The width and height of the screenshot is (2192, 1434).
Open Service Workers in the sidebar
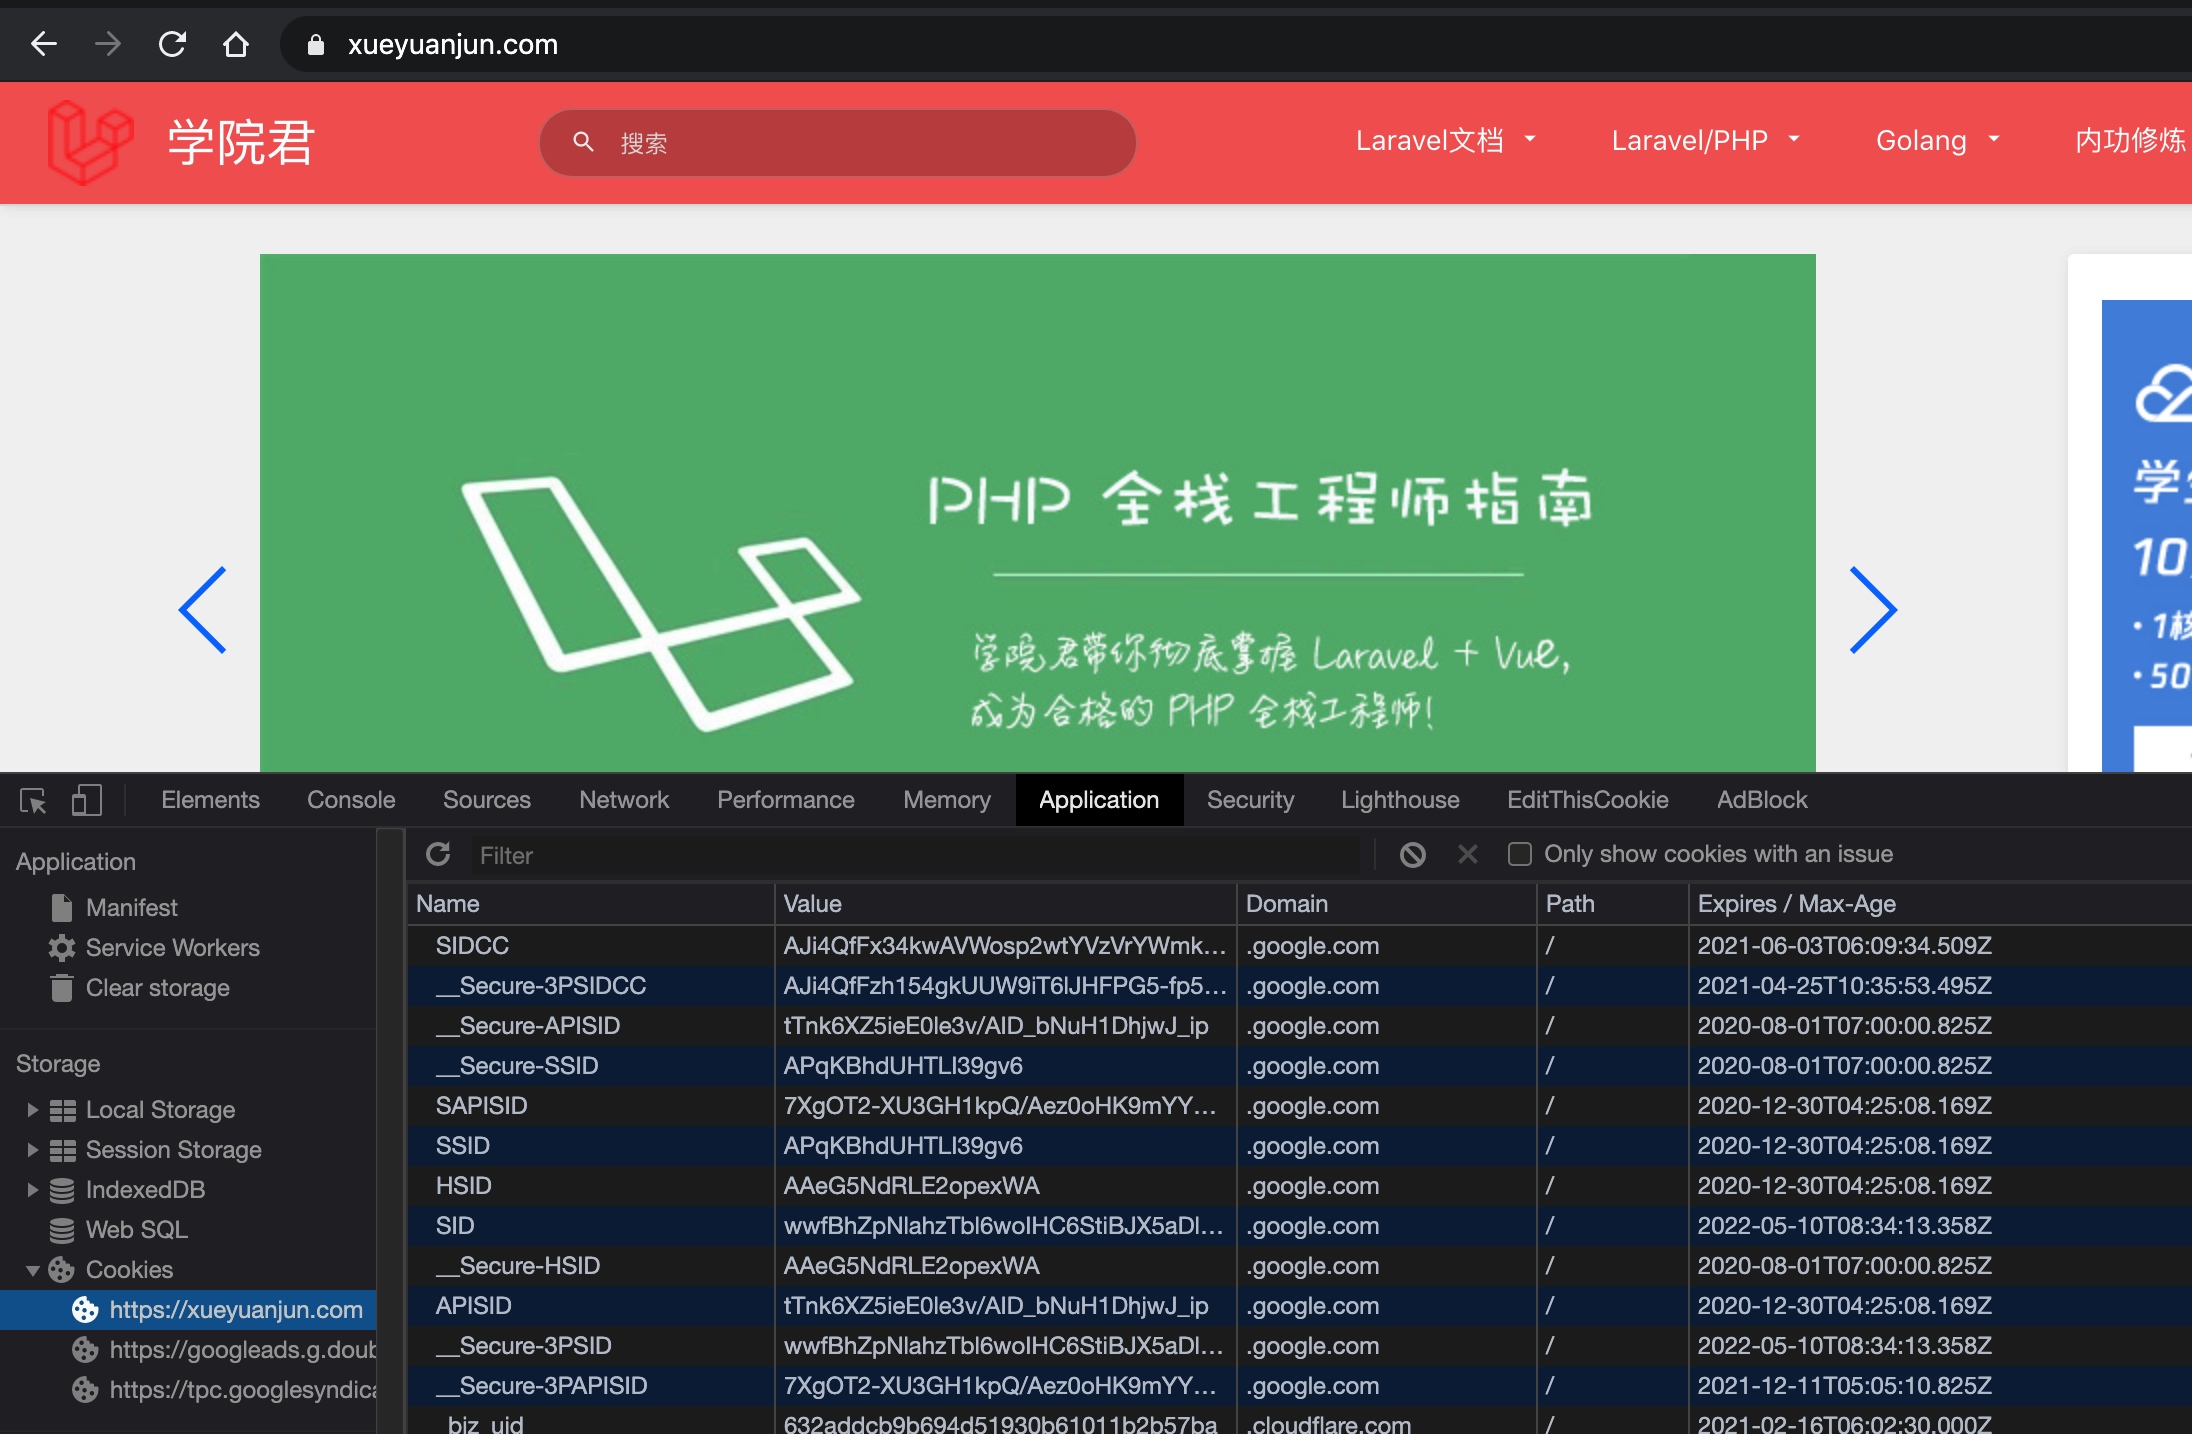coord(172,948)
